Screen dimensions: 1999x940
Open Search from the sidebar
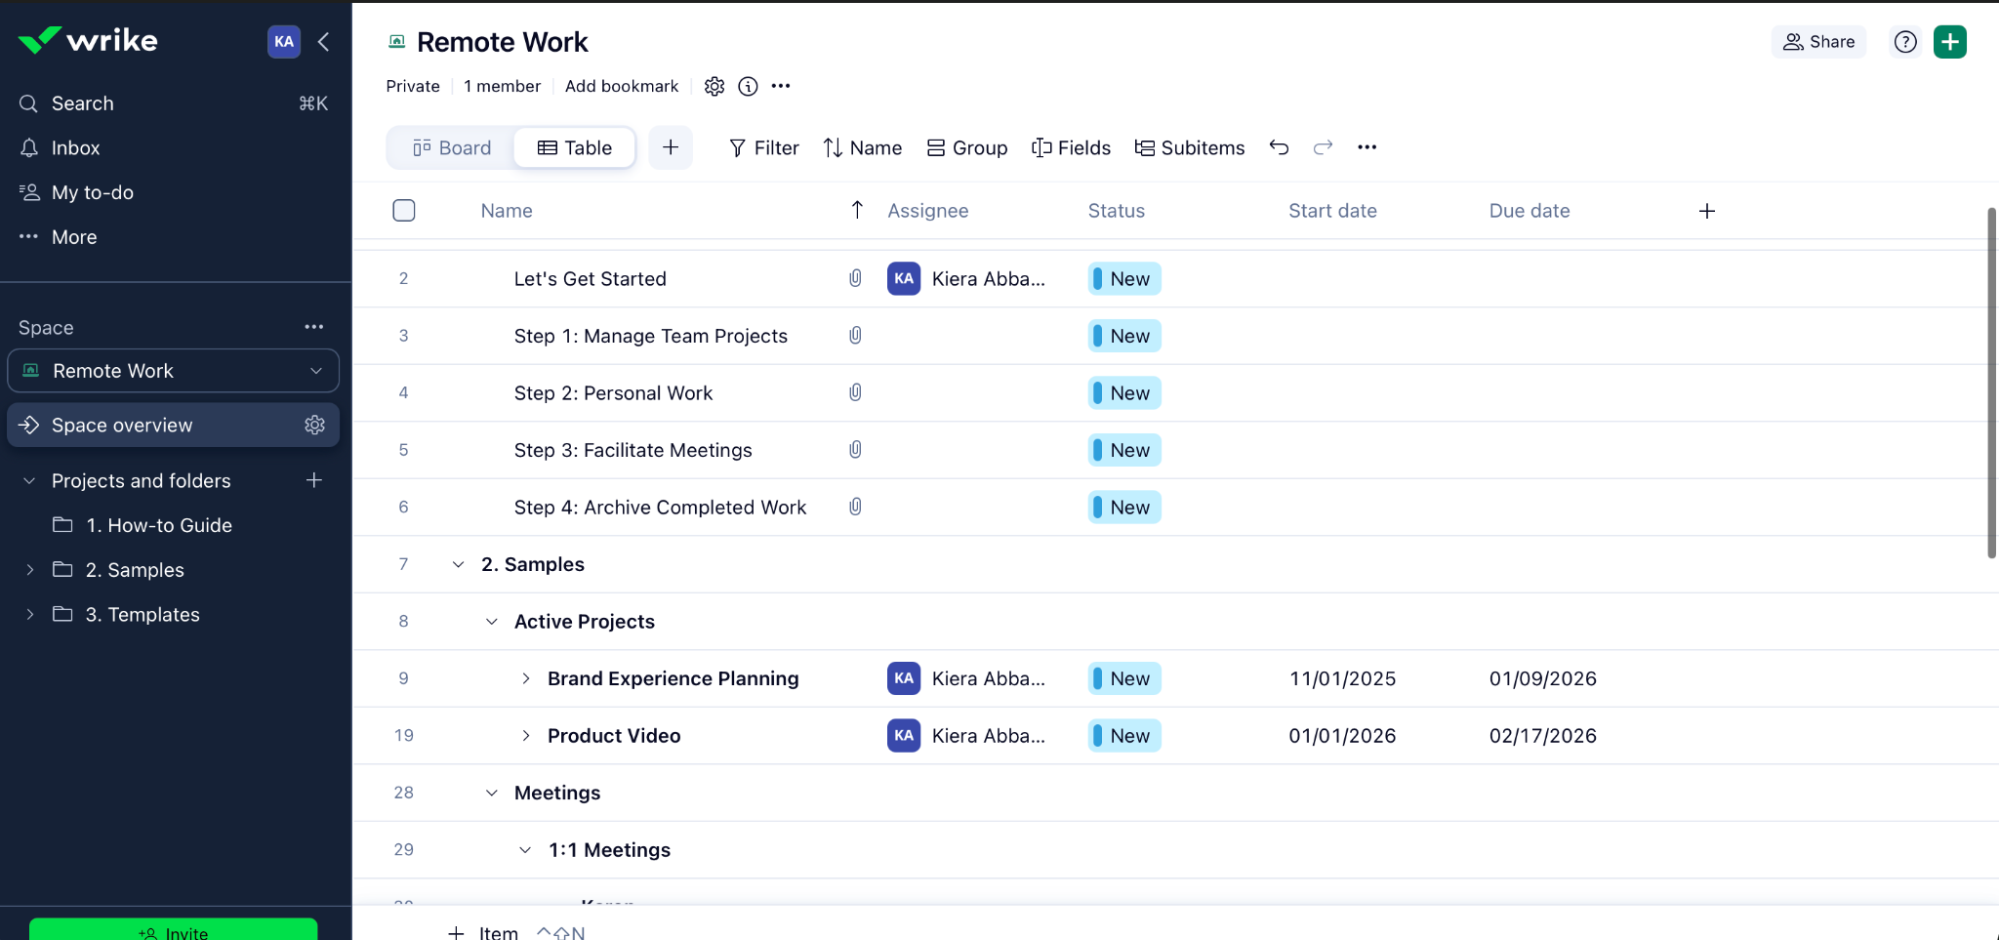tap(82, 103)
